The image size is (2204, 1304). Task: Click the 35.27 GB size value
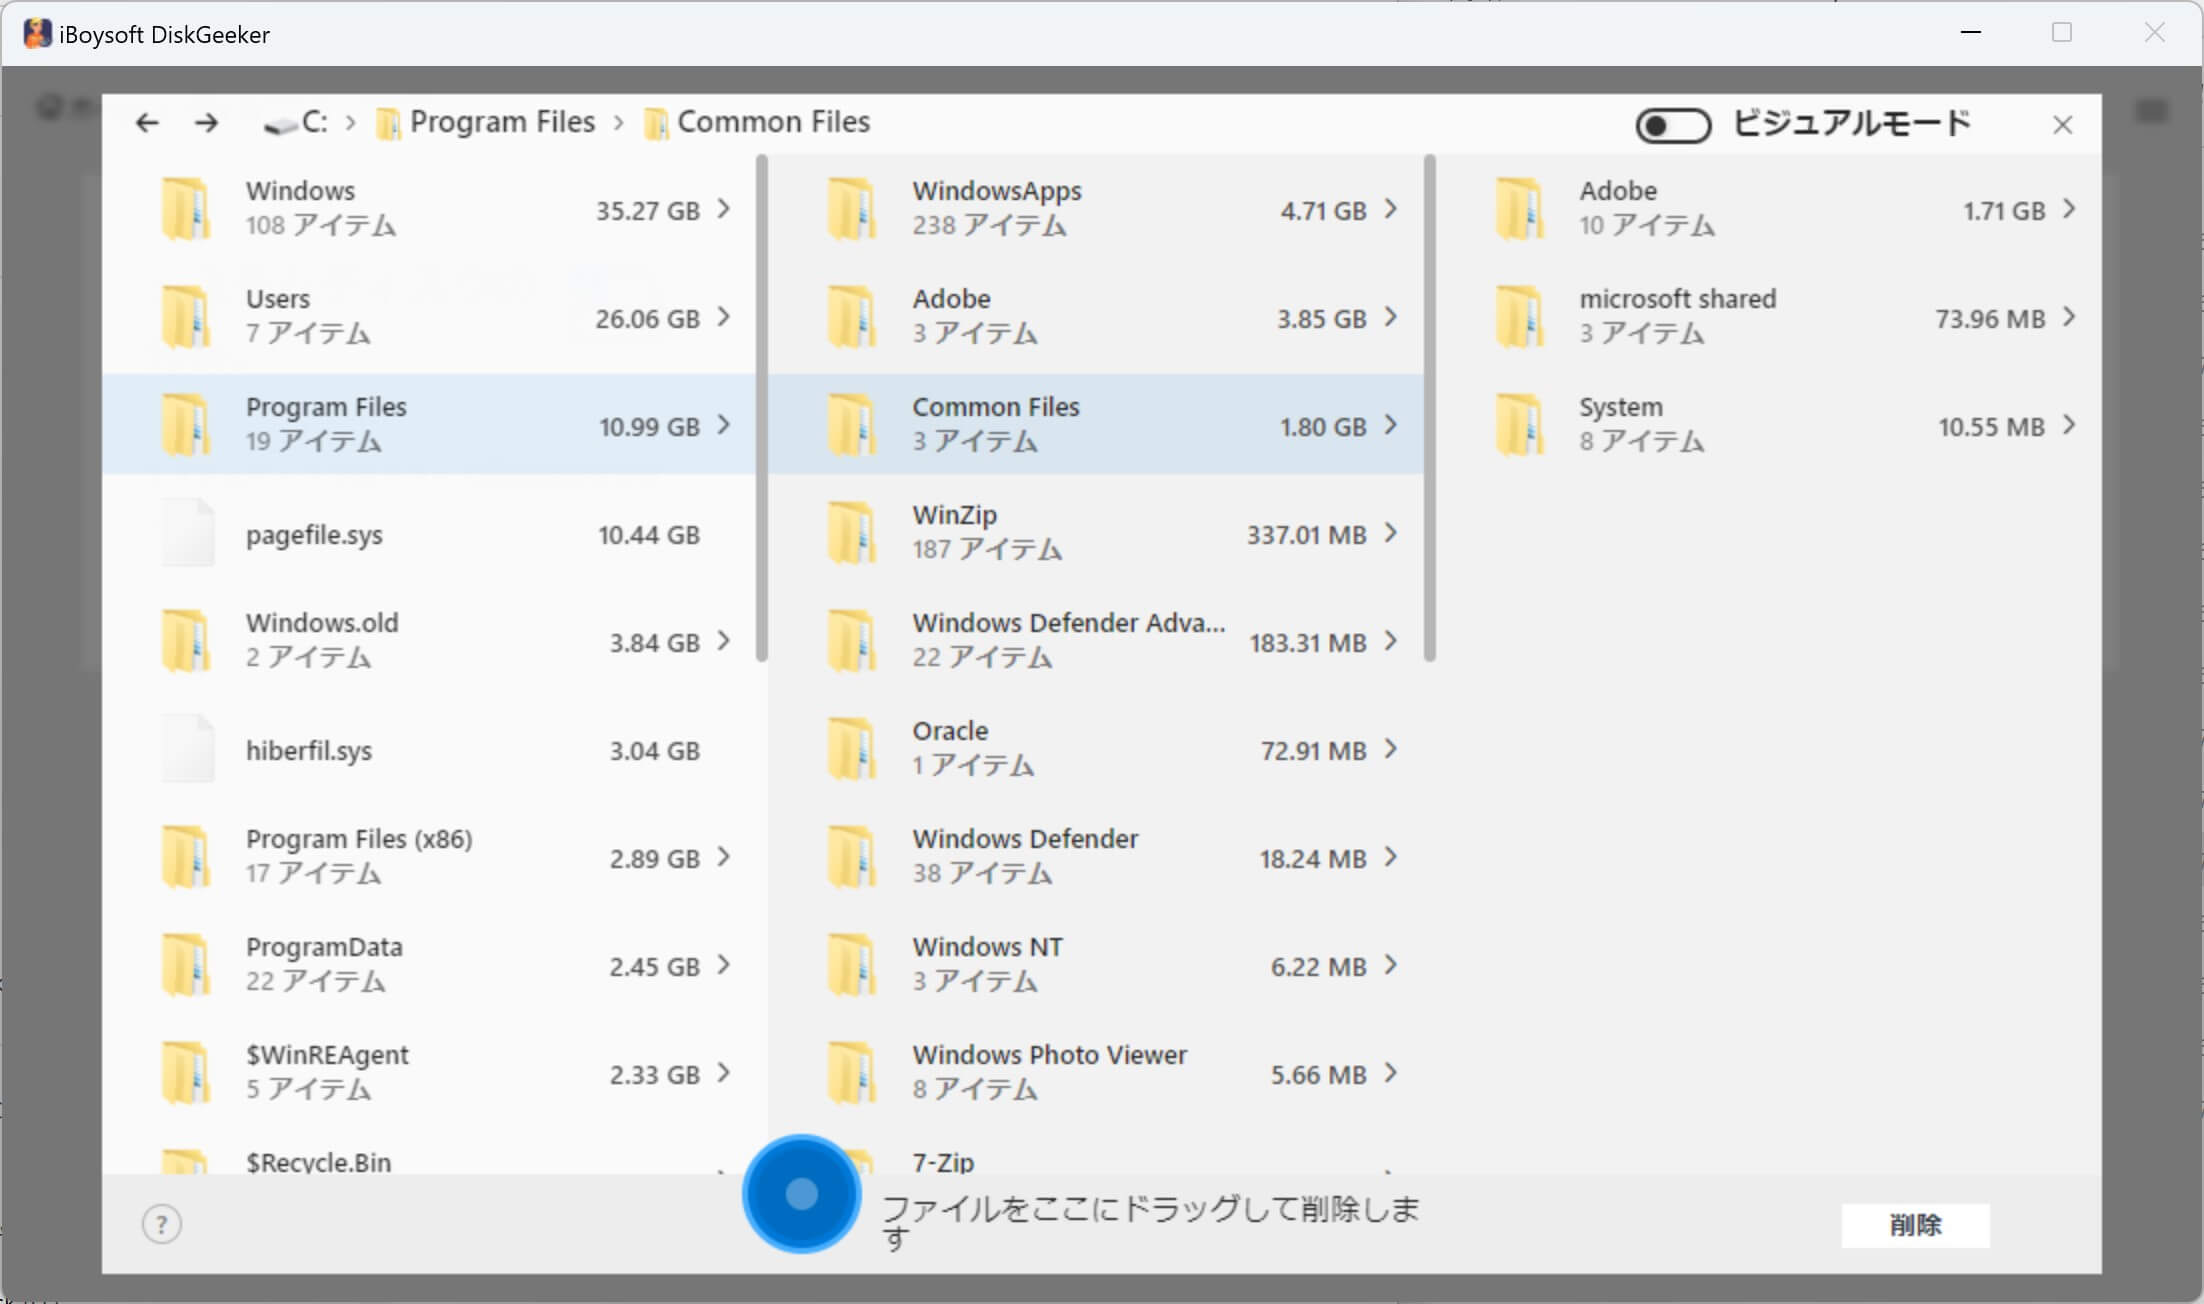[x=647, y=211]
